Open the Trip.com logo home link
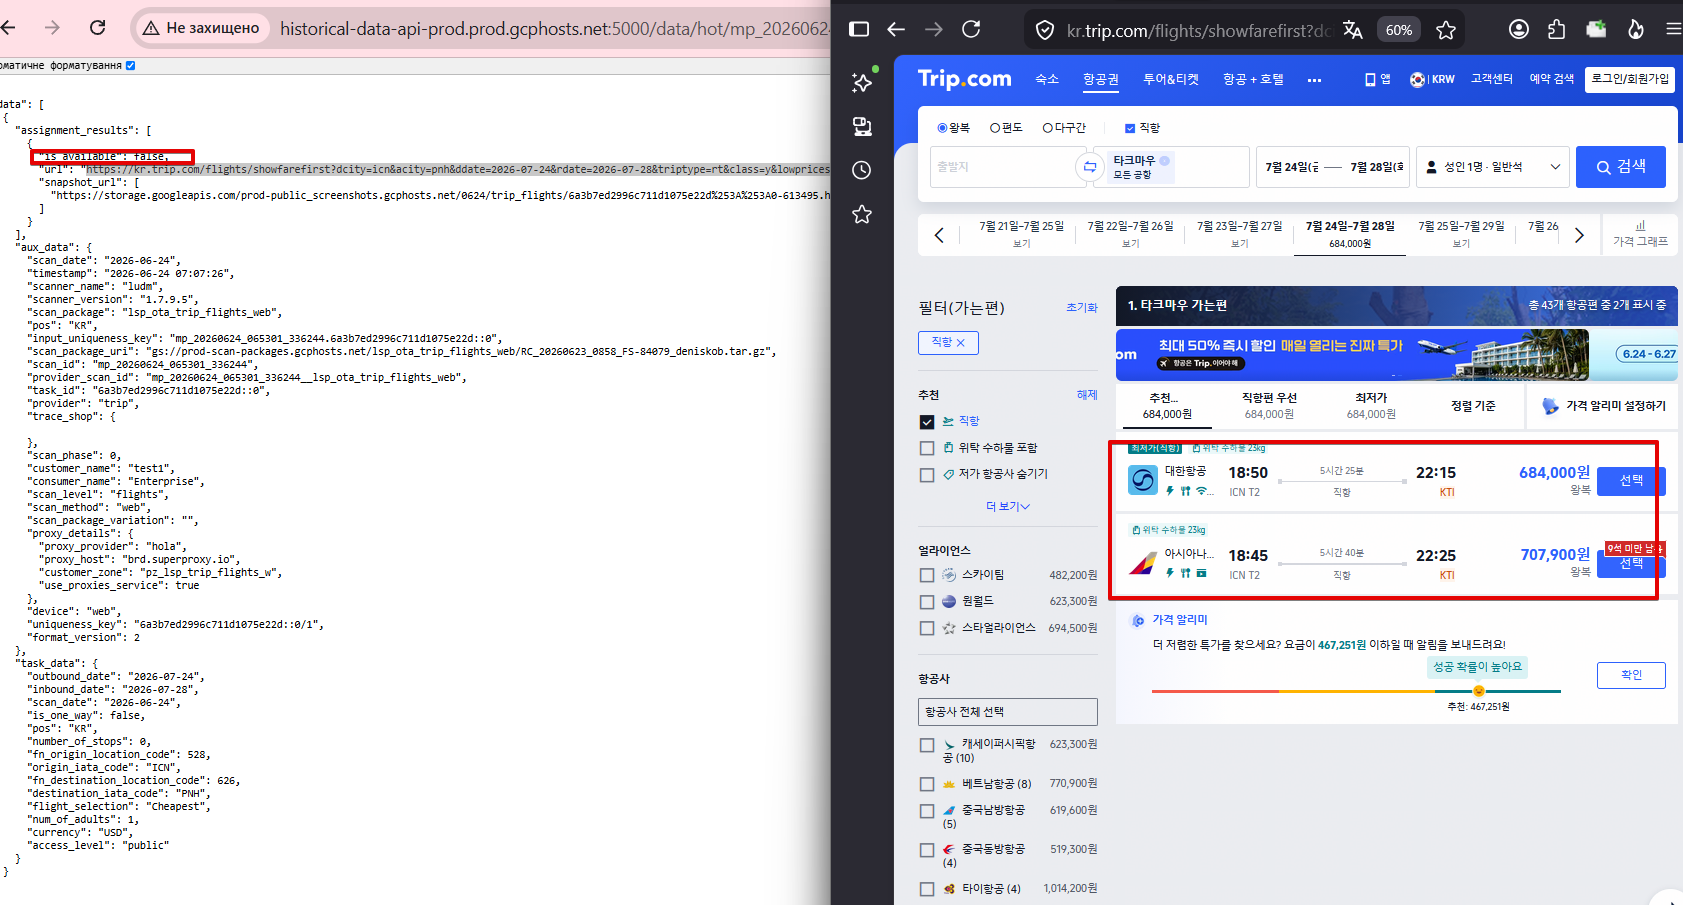 (965, 79)
